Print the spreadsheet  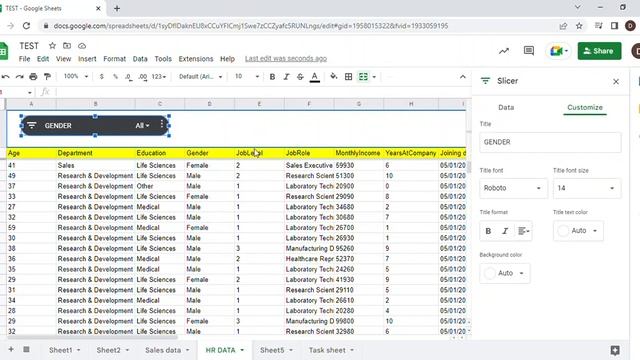pyautogui.click(x=33, y=77)
